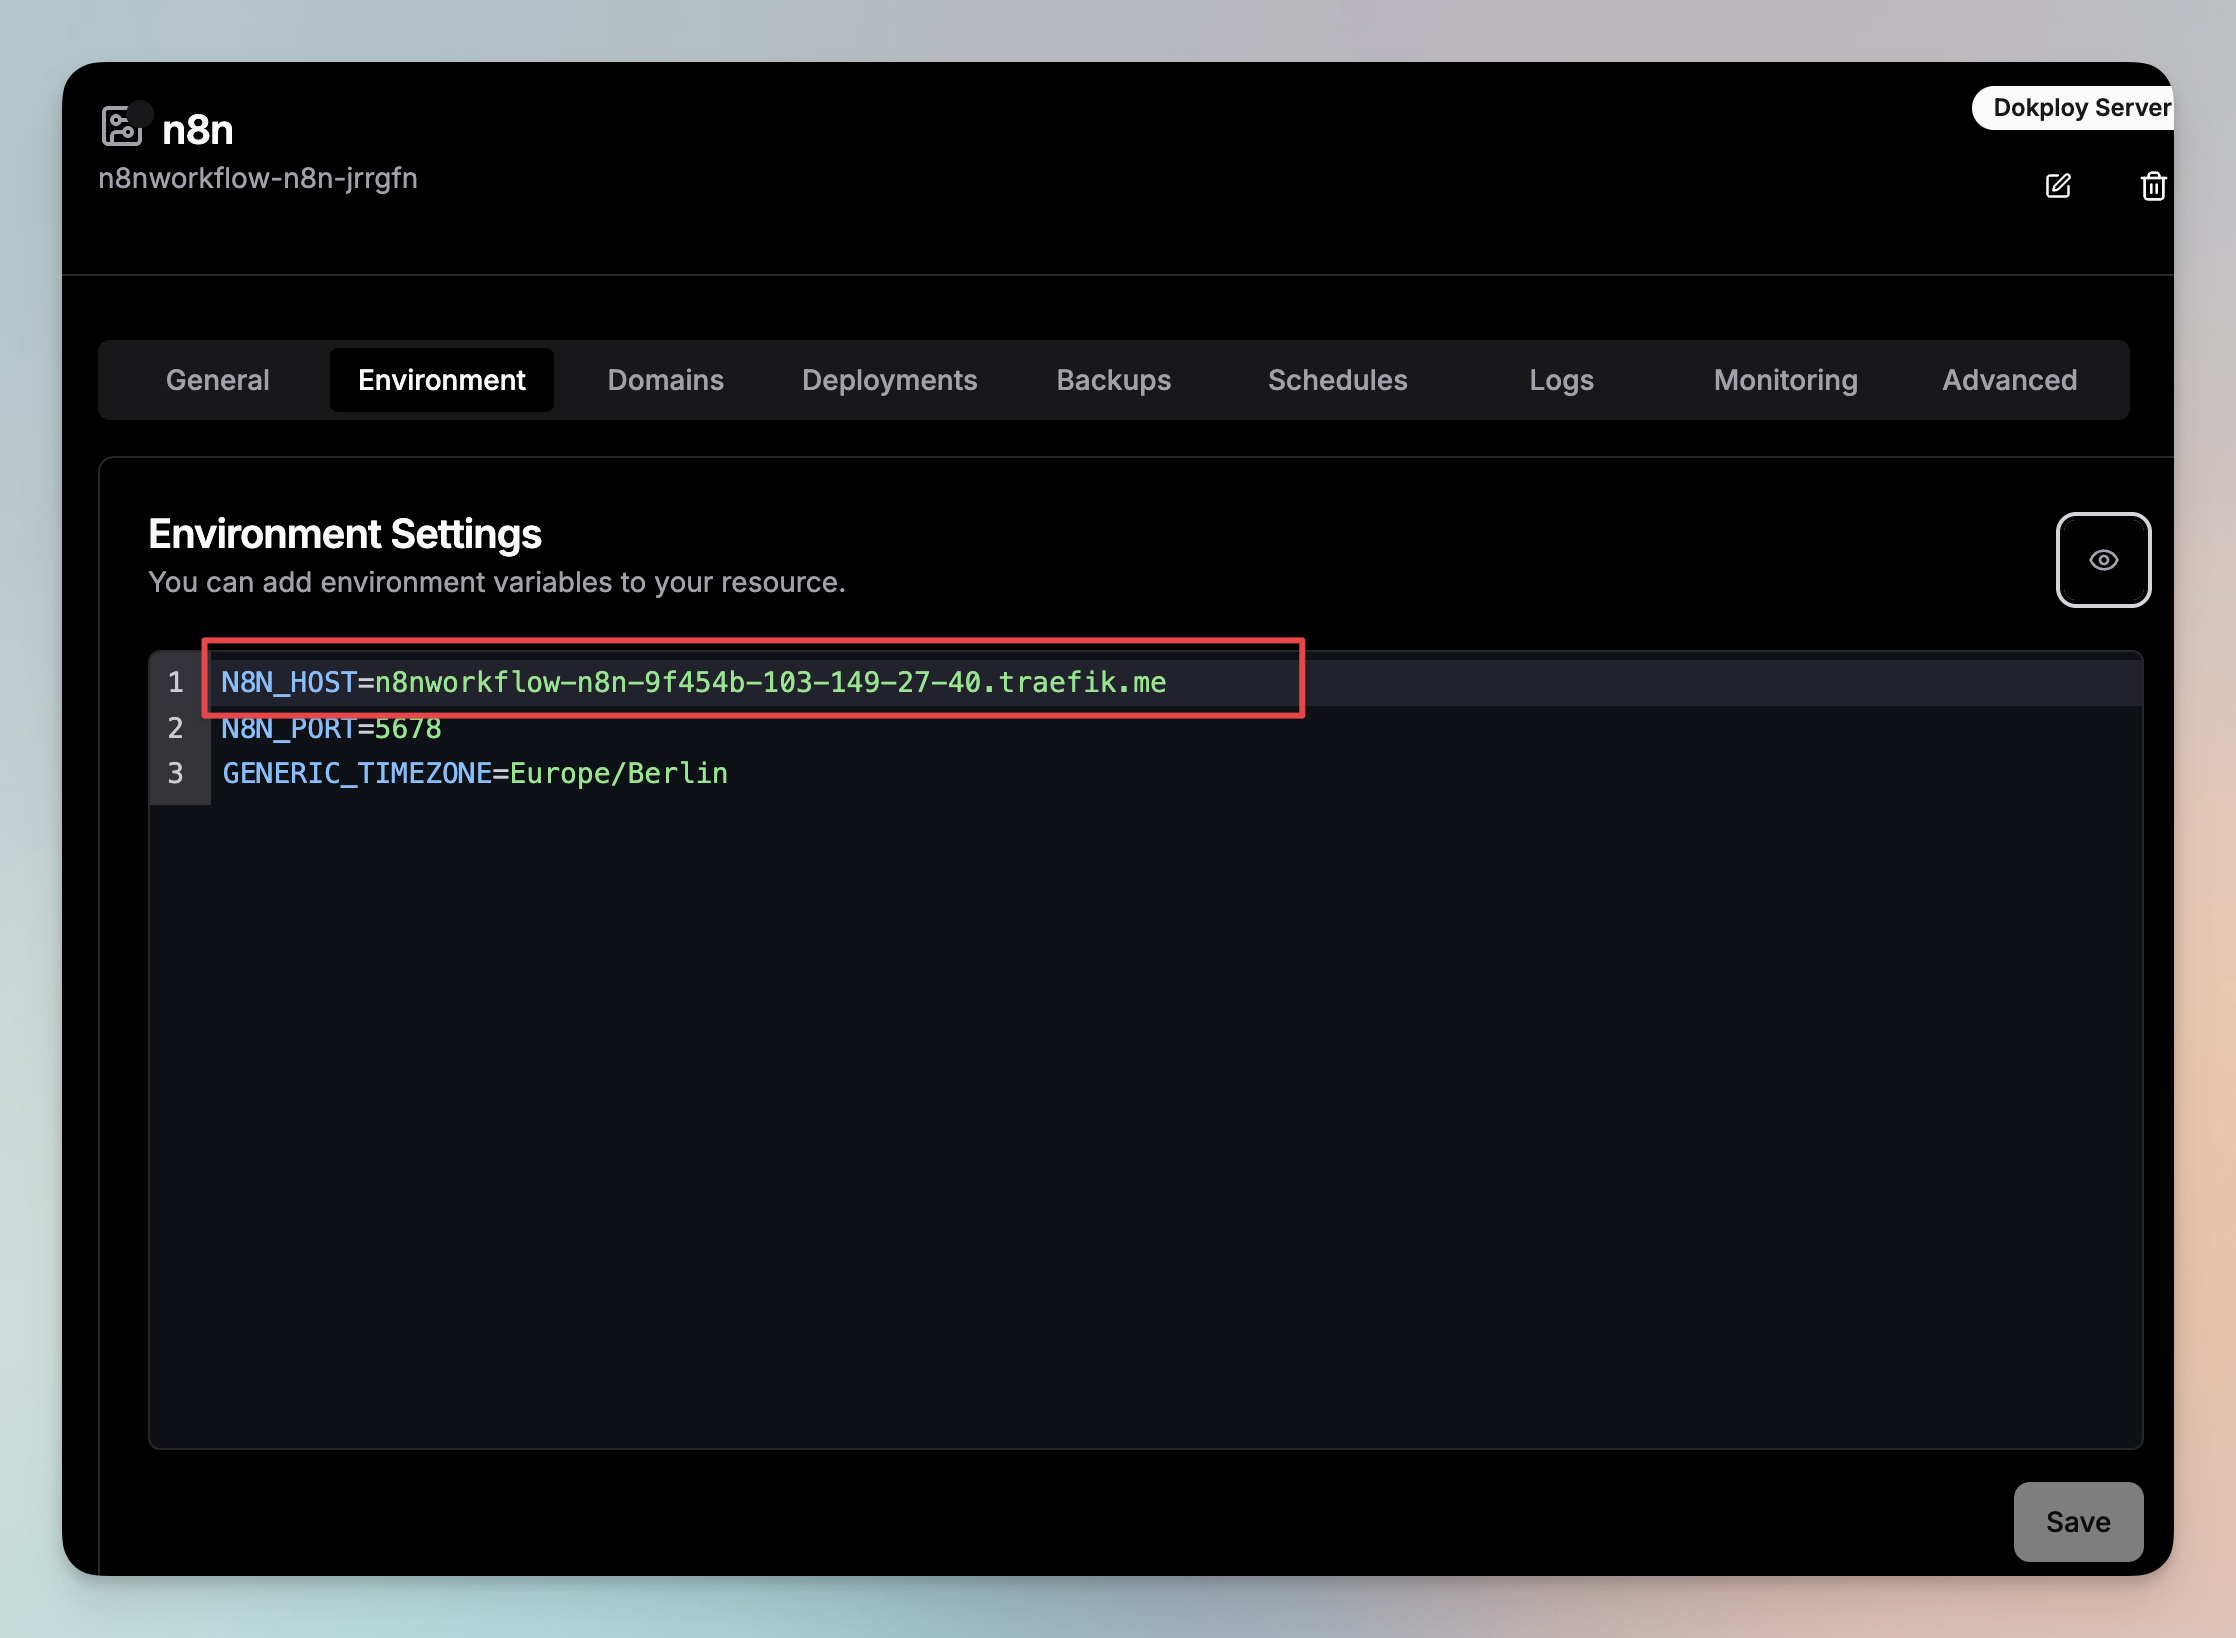
Task: Click line number 2 in gutter
Action: tap(176, 728)
